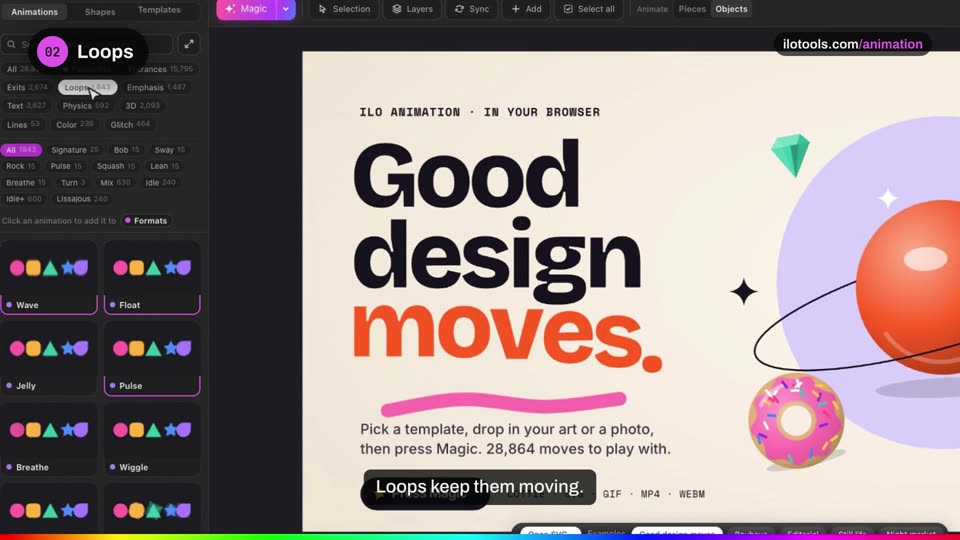Filter by Color category chip
The image size is (960, 540).
click(75, 124)
